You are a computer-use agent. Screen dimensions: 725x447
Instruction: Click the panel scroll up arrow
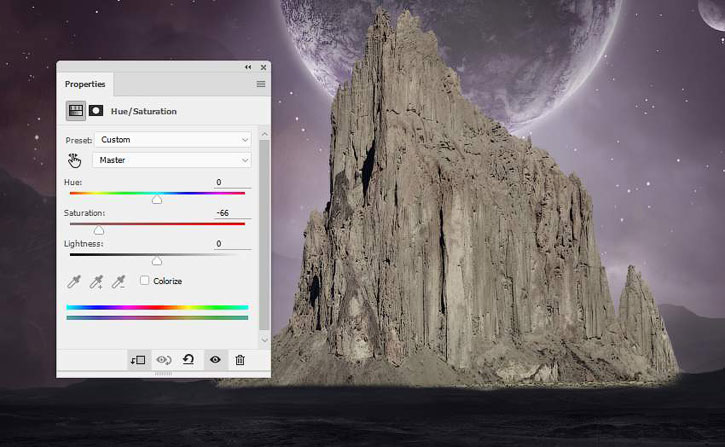pyautogui.click(x=264, y=134)
